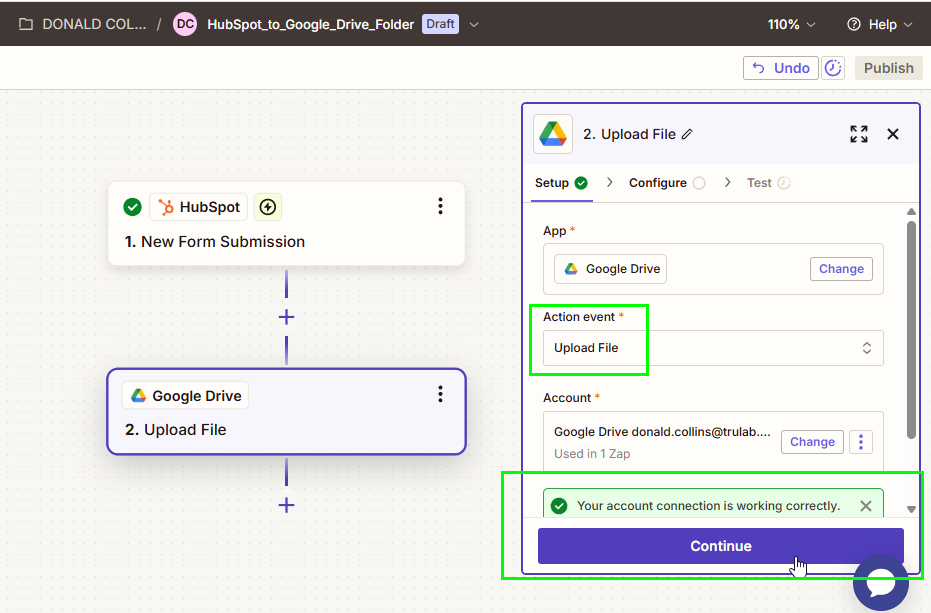Open the HubSpot step three-dot menu
This screenshot has height=613, width=931.
[440, 206]
